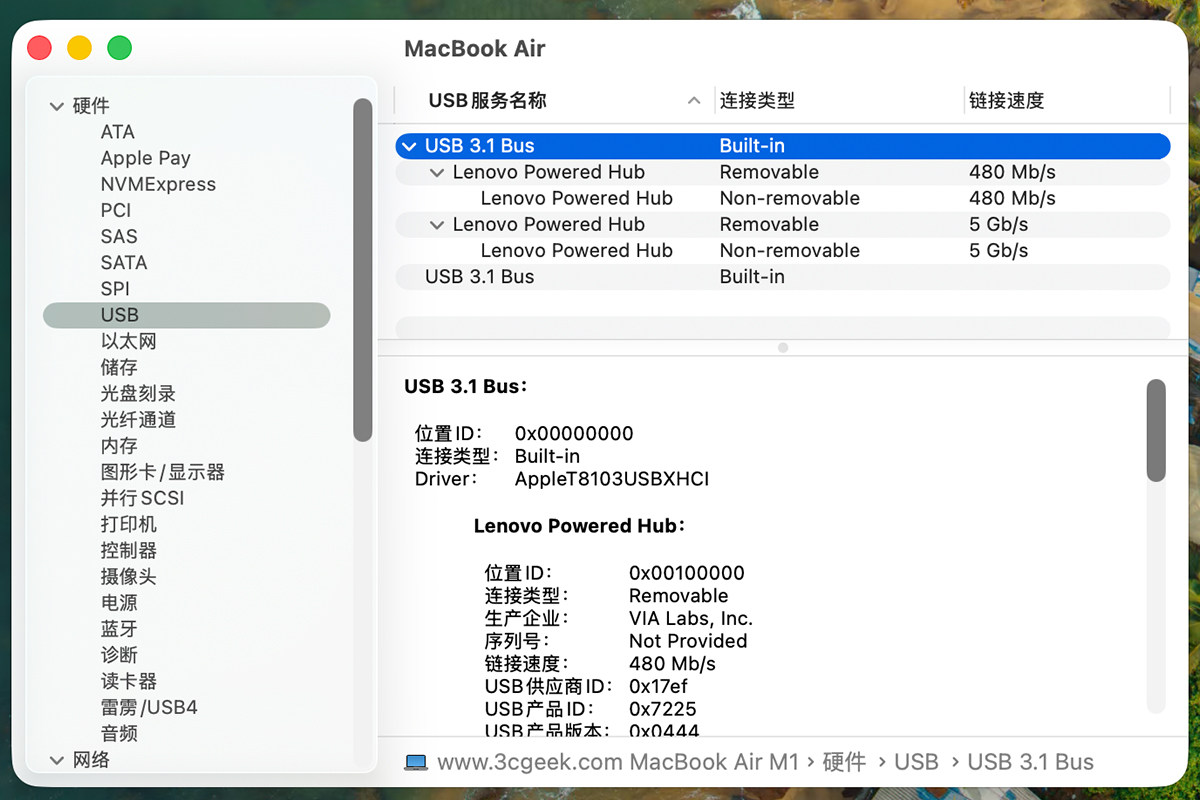
Task: Click the 0x00100000 location ID value
Action: pyautogui.click(x=687, y=573)
